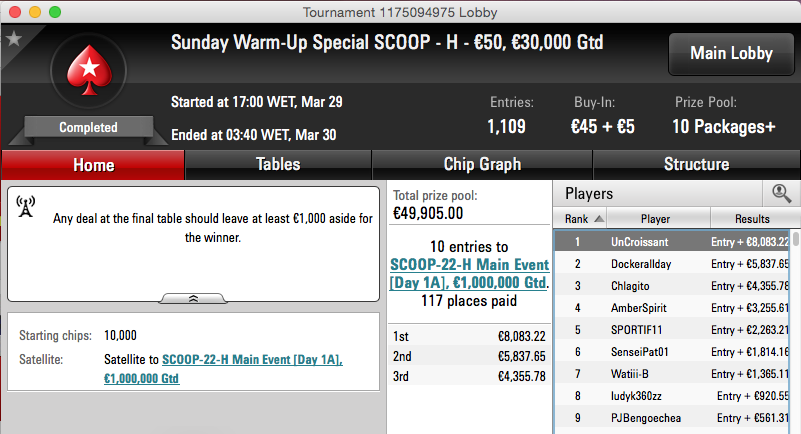Screen dimensions: 801x434
Task: Go to the Home tab
Action: 93,165
